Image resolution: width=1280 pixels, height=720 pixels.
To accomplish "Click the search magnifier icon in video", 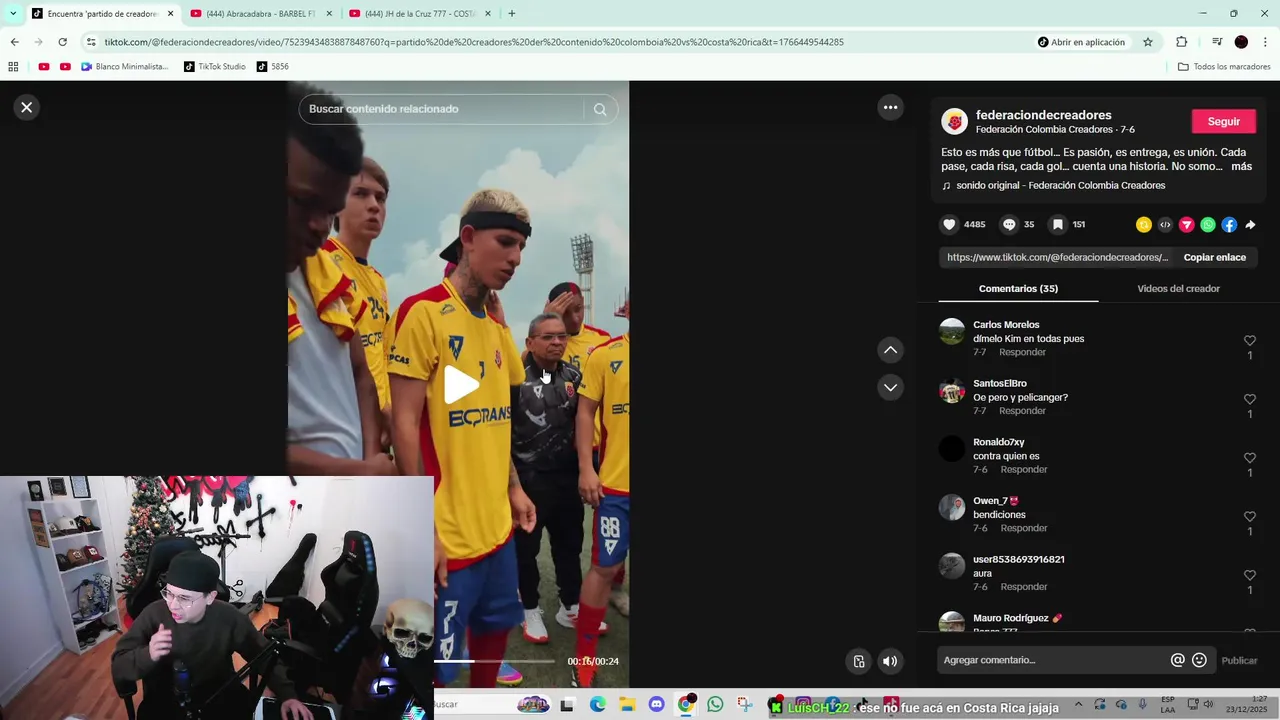I will tap(600, 109).
